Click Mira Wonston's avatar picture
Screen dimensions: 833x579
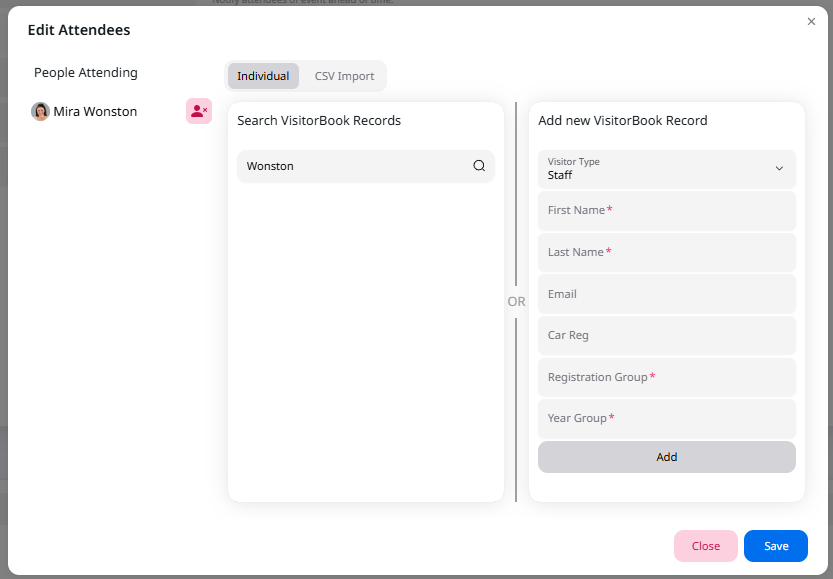tap(40, 112)
